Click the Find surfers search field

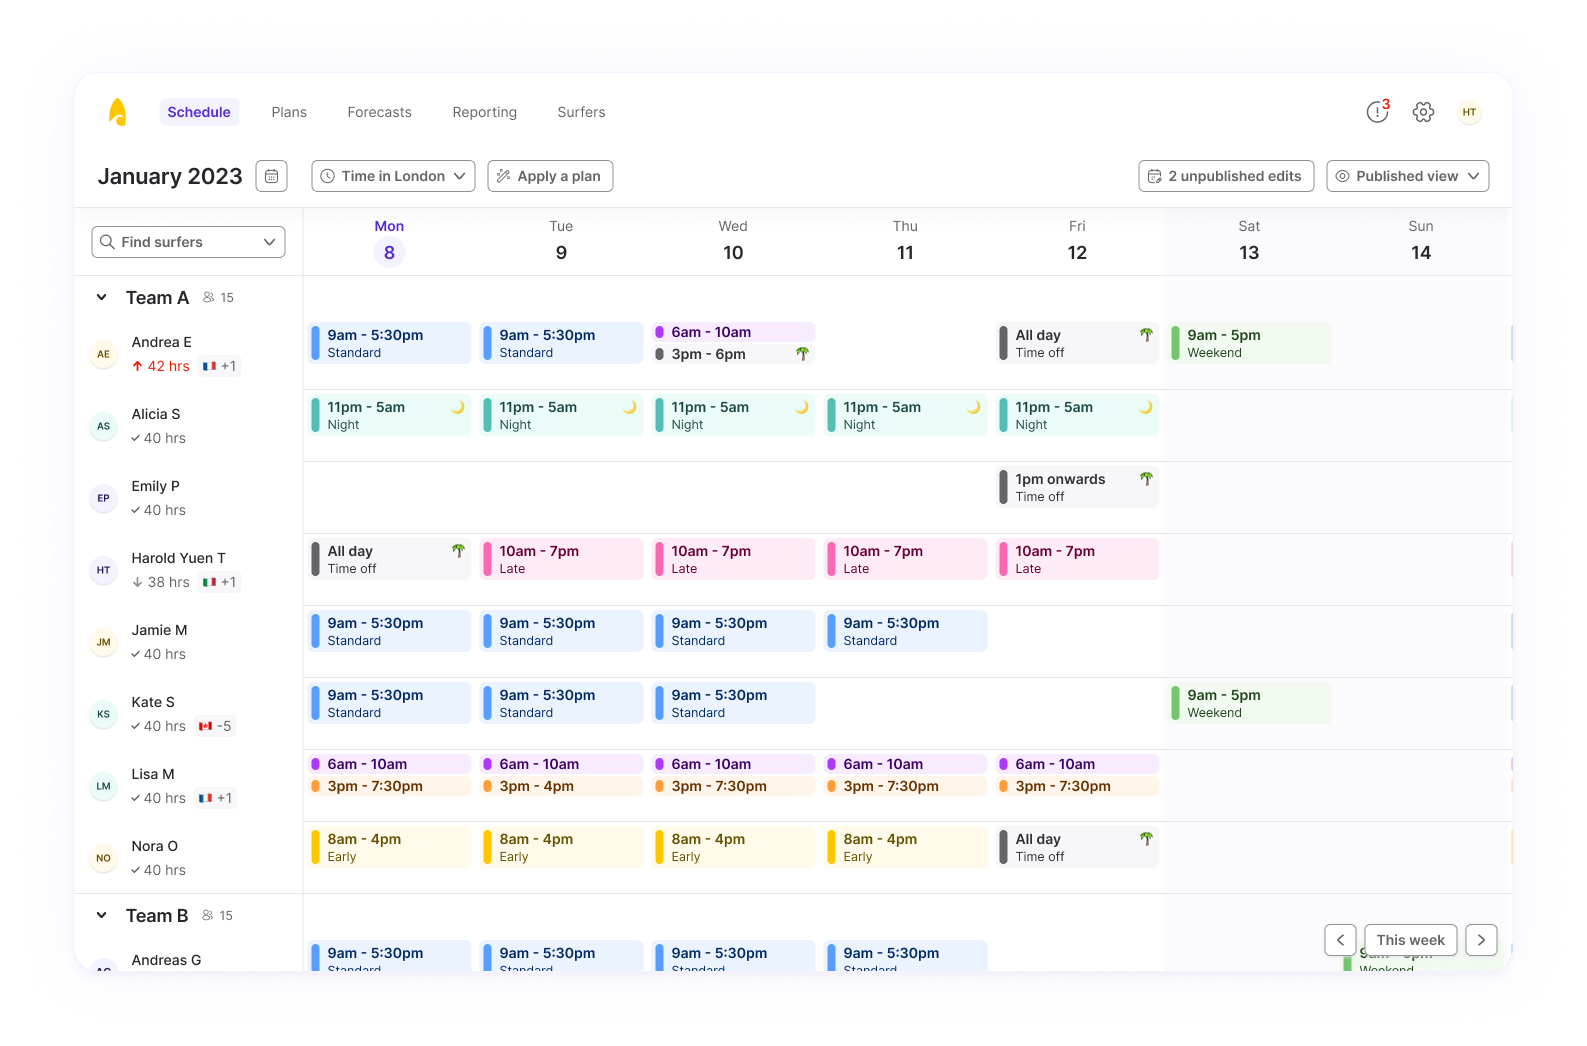[188, 242]
